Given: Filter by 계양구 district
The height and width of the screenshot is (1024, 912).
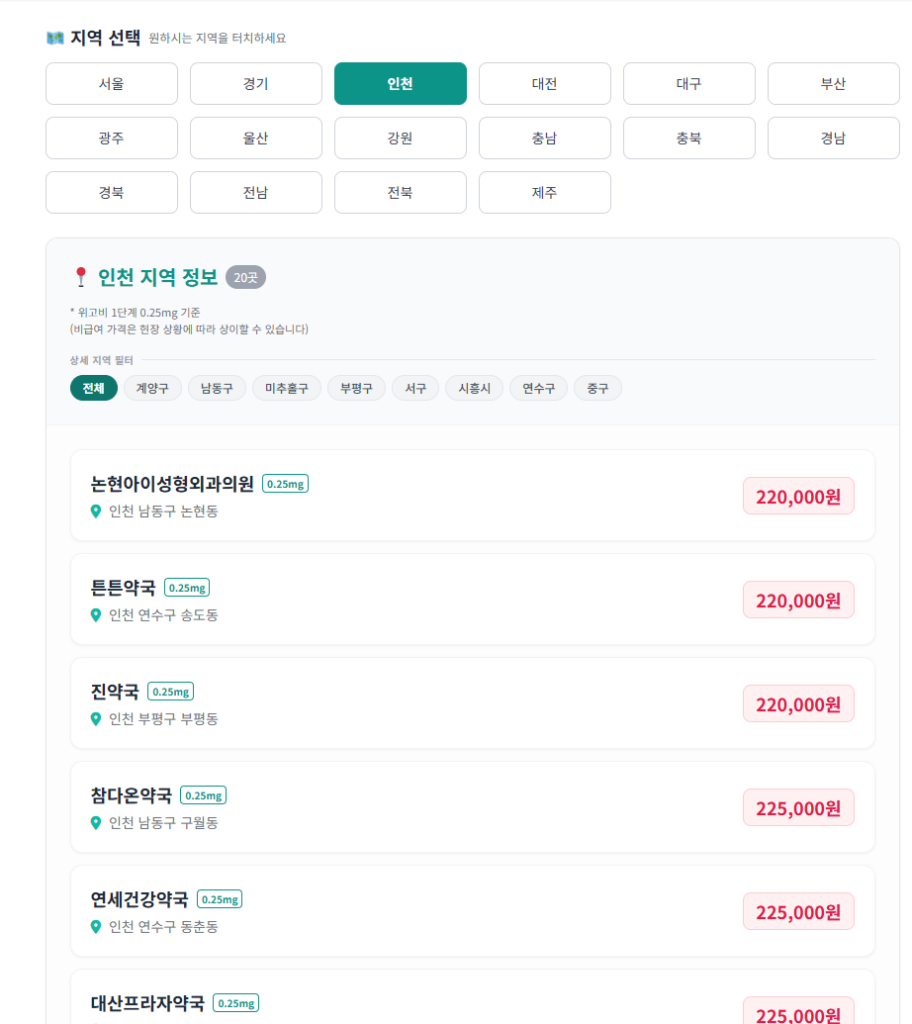Looking at the screenshot, I should pos(152,388).
